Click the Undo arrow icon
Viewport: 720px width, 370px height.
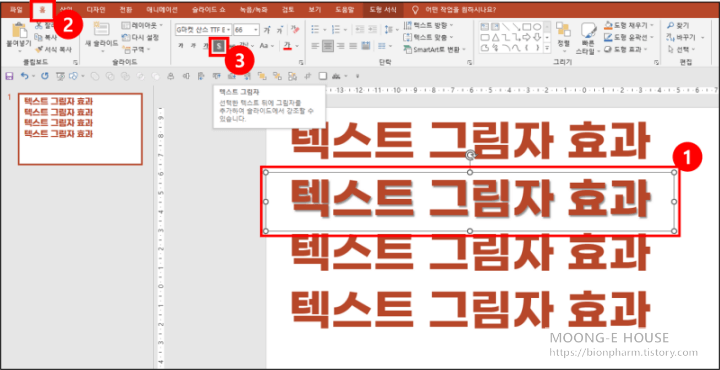(x=24, y=76)
